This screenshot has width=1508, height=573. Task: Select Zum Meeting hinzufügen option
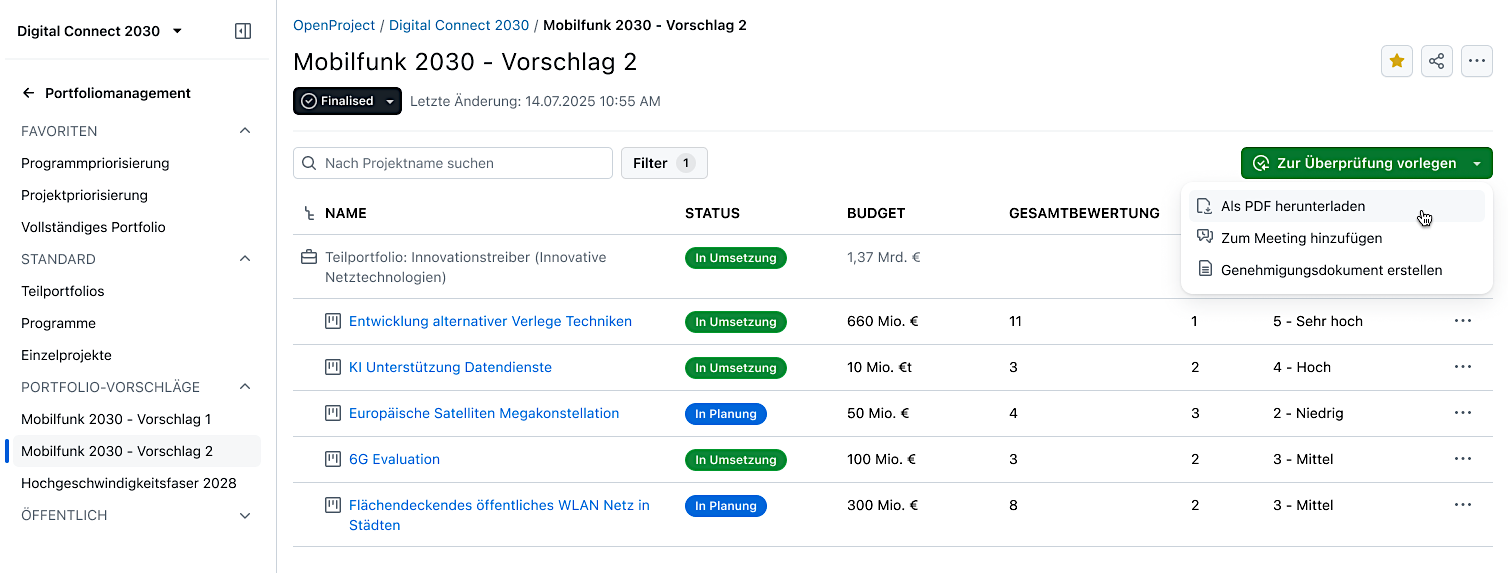[x=1301, y=238]
